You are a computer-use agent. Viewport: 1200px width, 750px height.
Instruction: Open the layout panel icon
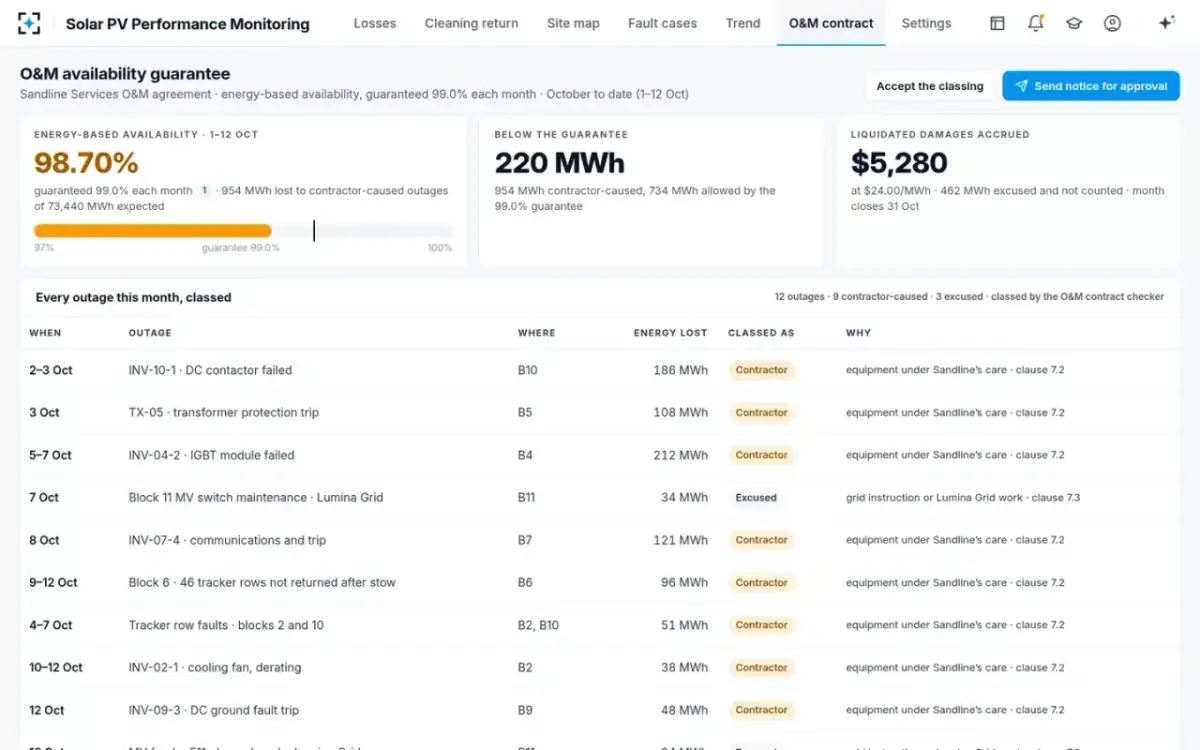tap(997, 23)
